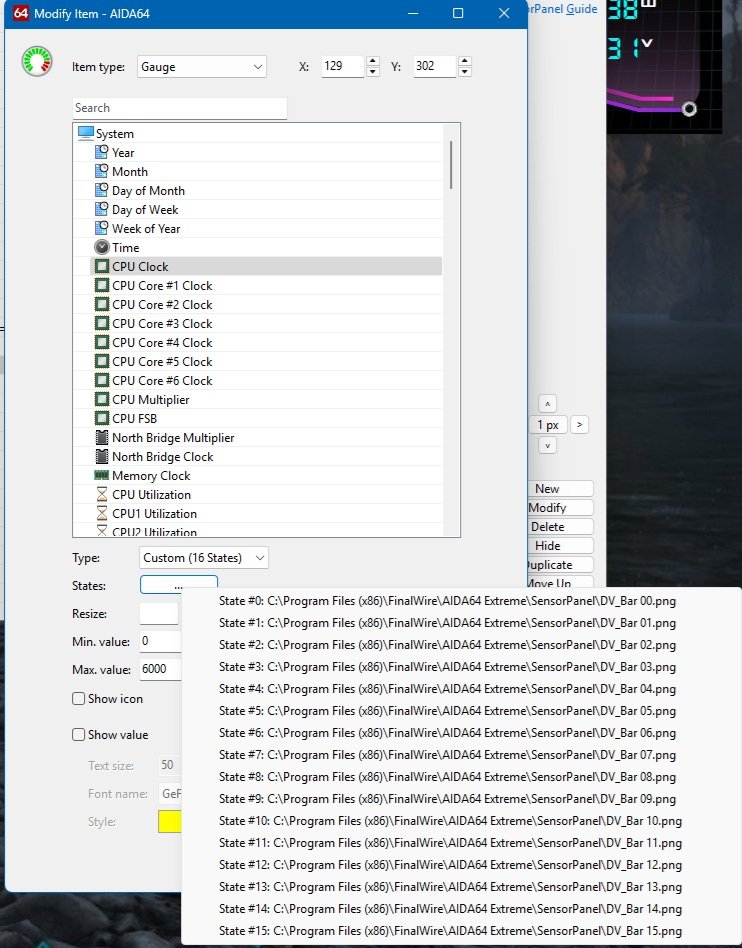Enable the Show value checkbox
This screenshot has width=742, height=948.
[79, 735]
